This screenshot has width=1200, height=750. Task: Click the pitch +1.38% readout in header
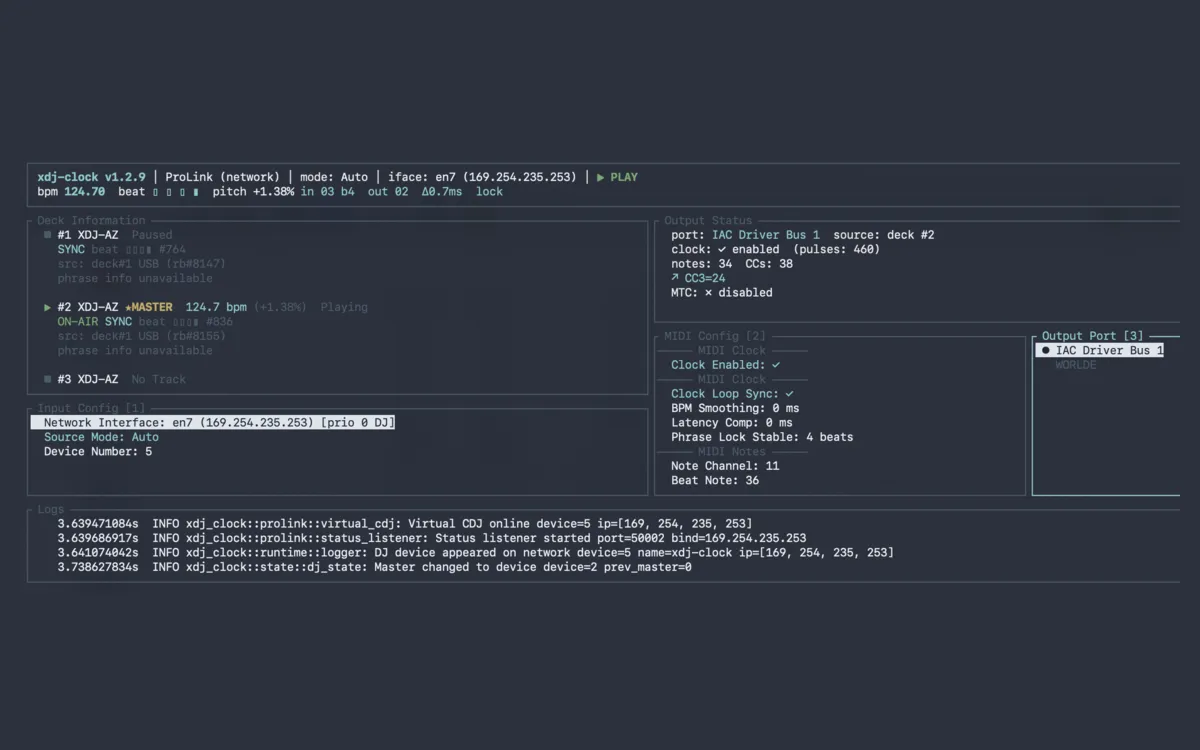click(253, 192)
